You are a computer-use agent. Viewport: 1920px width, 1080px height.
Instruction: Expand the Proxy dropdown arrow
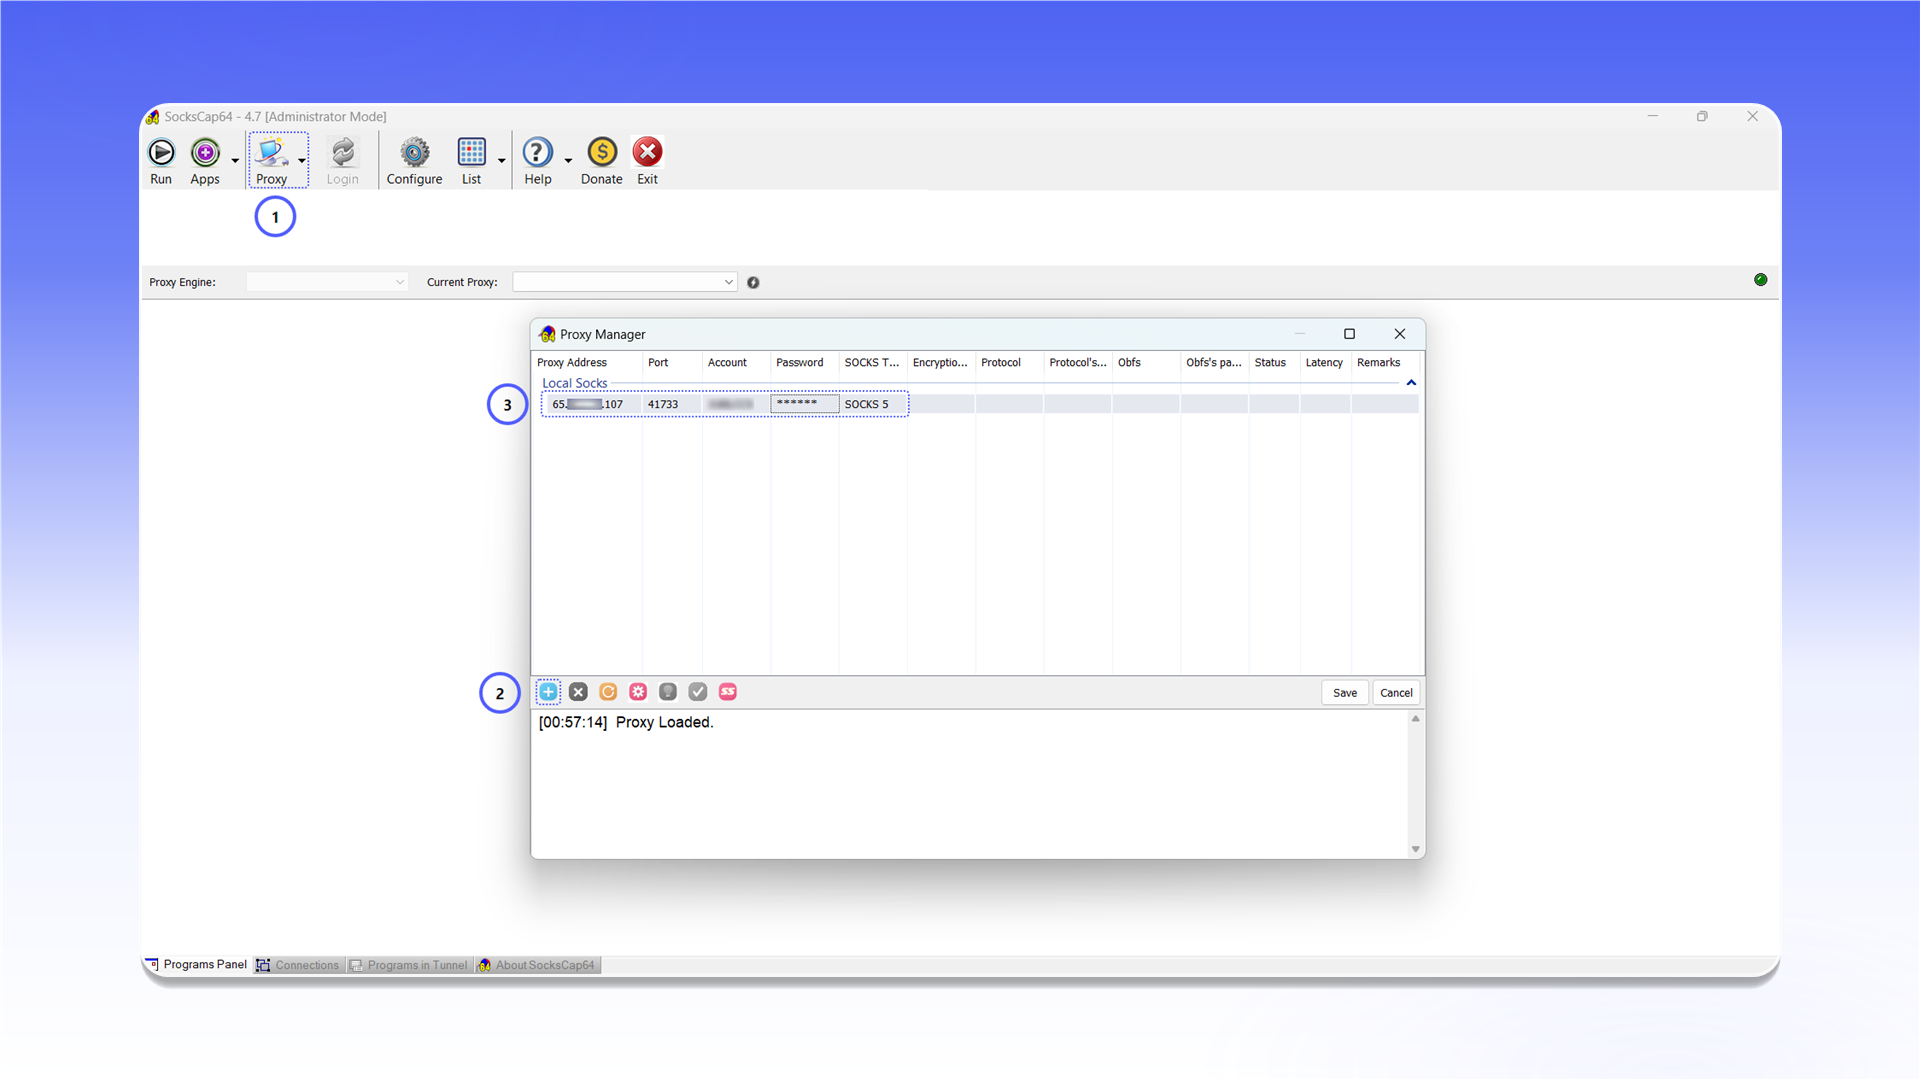(x=301, y=161)
